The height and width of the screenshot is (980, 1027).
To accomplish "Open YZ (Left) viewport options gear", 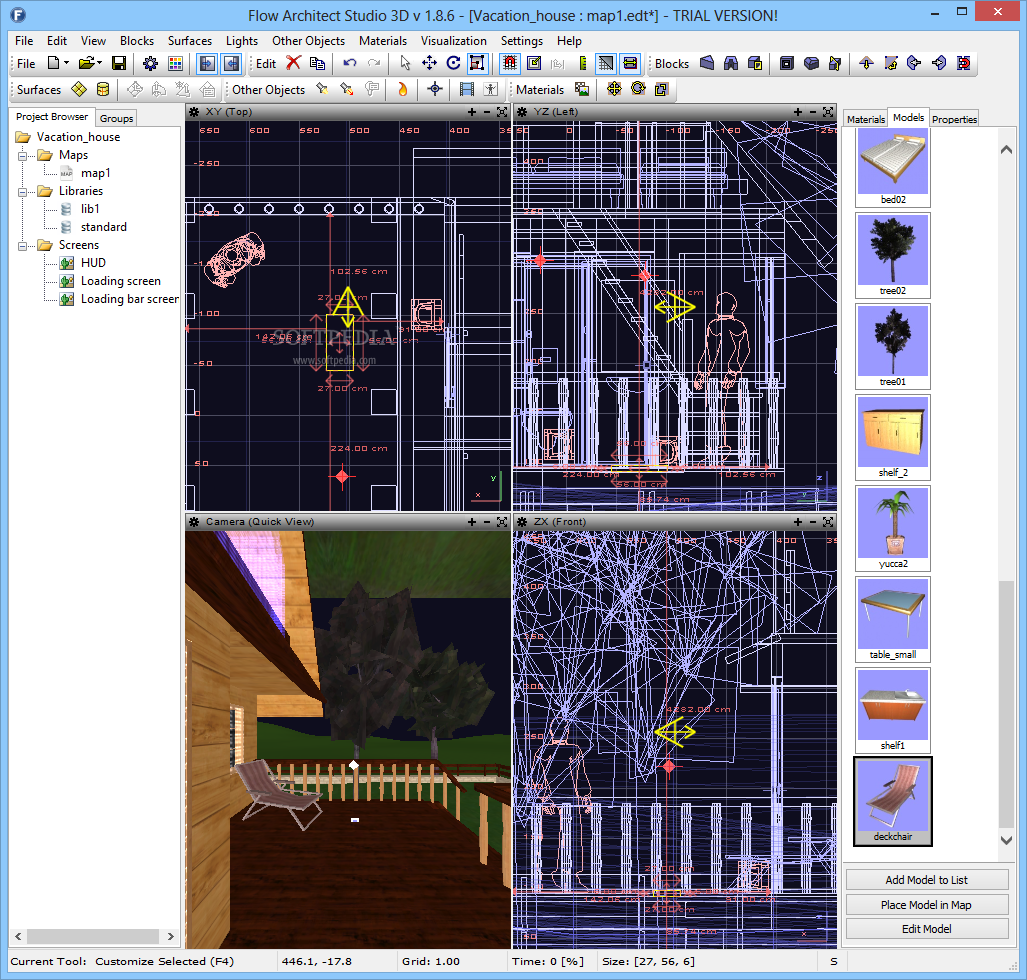I will click(521, 112).
